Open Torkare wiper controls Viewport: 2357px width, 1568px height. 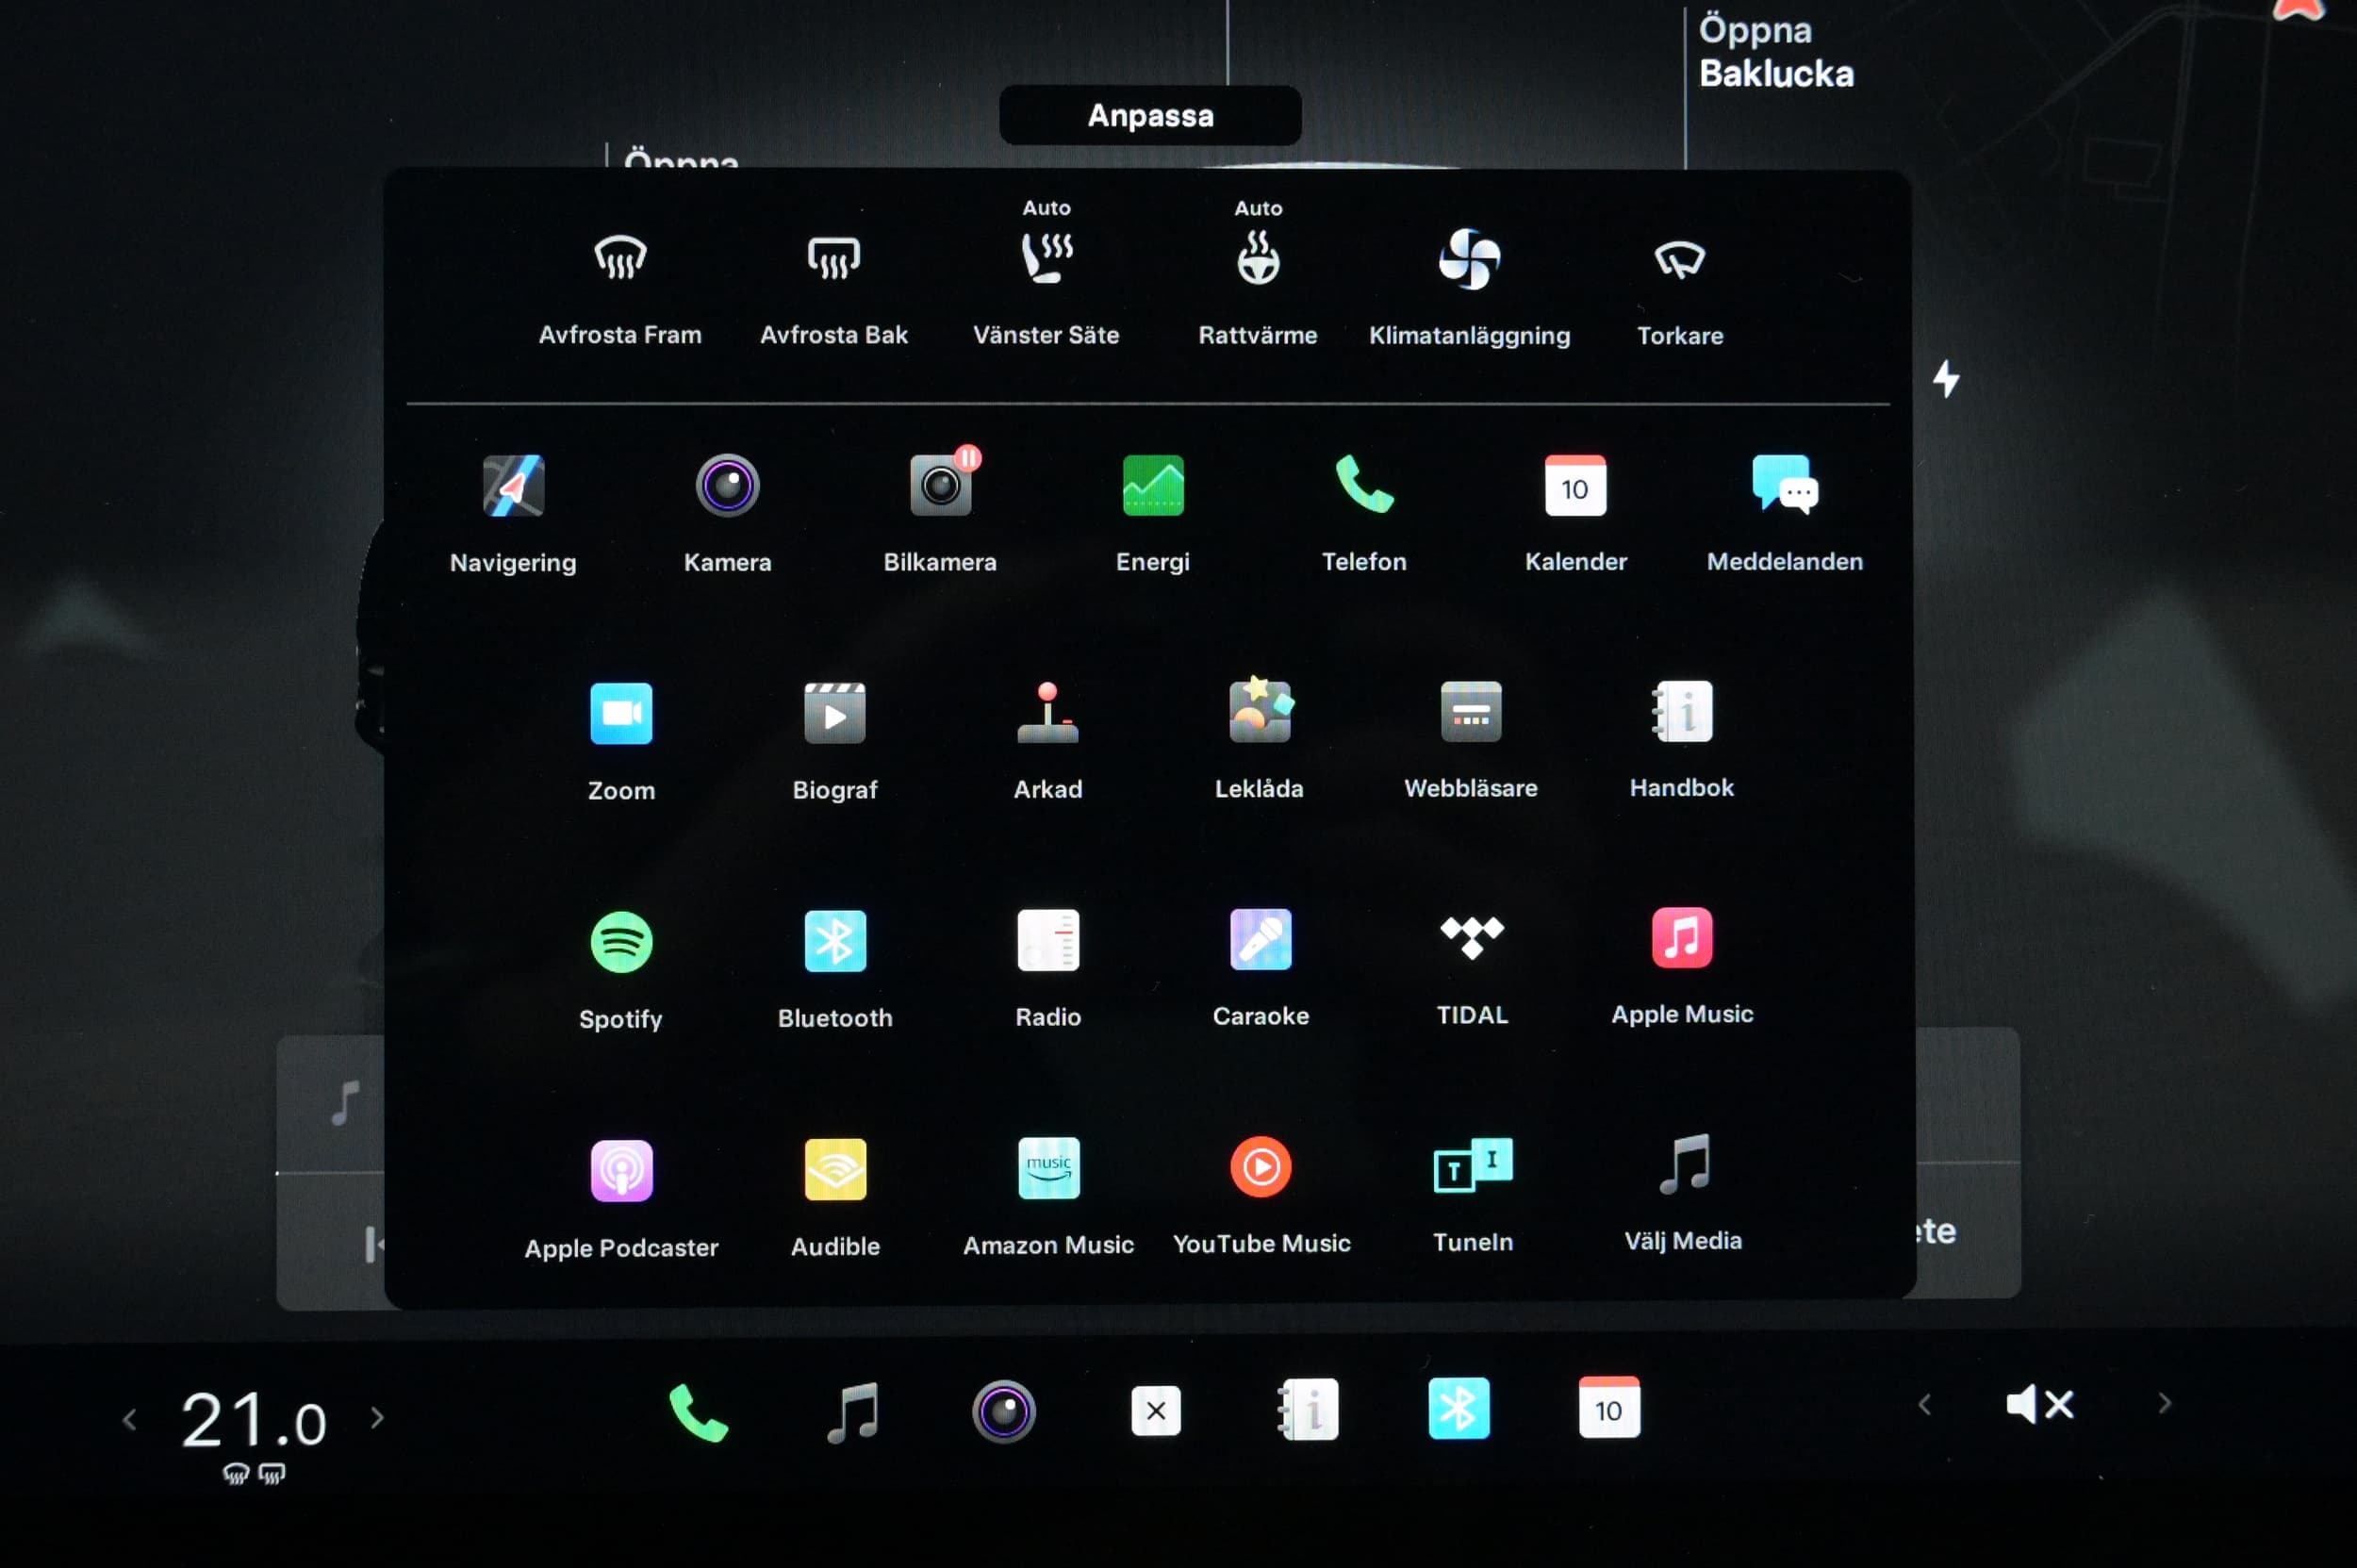(1680, 259)
